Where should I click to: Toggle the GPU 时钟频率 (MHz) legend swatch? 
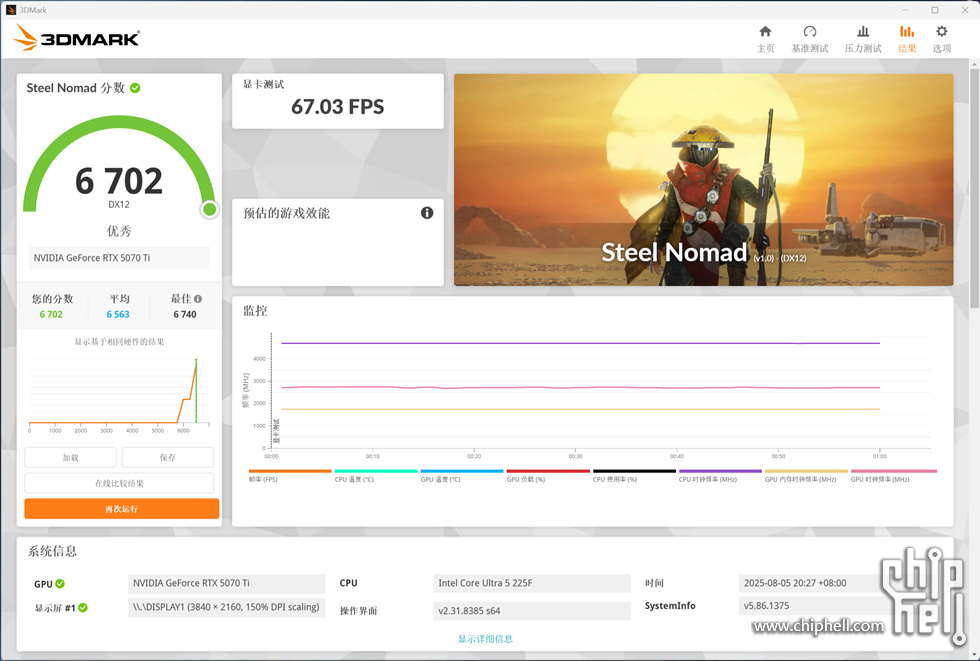(894, 471)
